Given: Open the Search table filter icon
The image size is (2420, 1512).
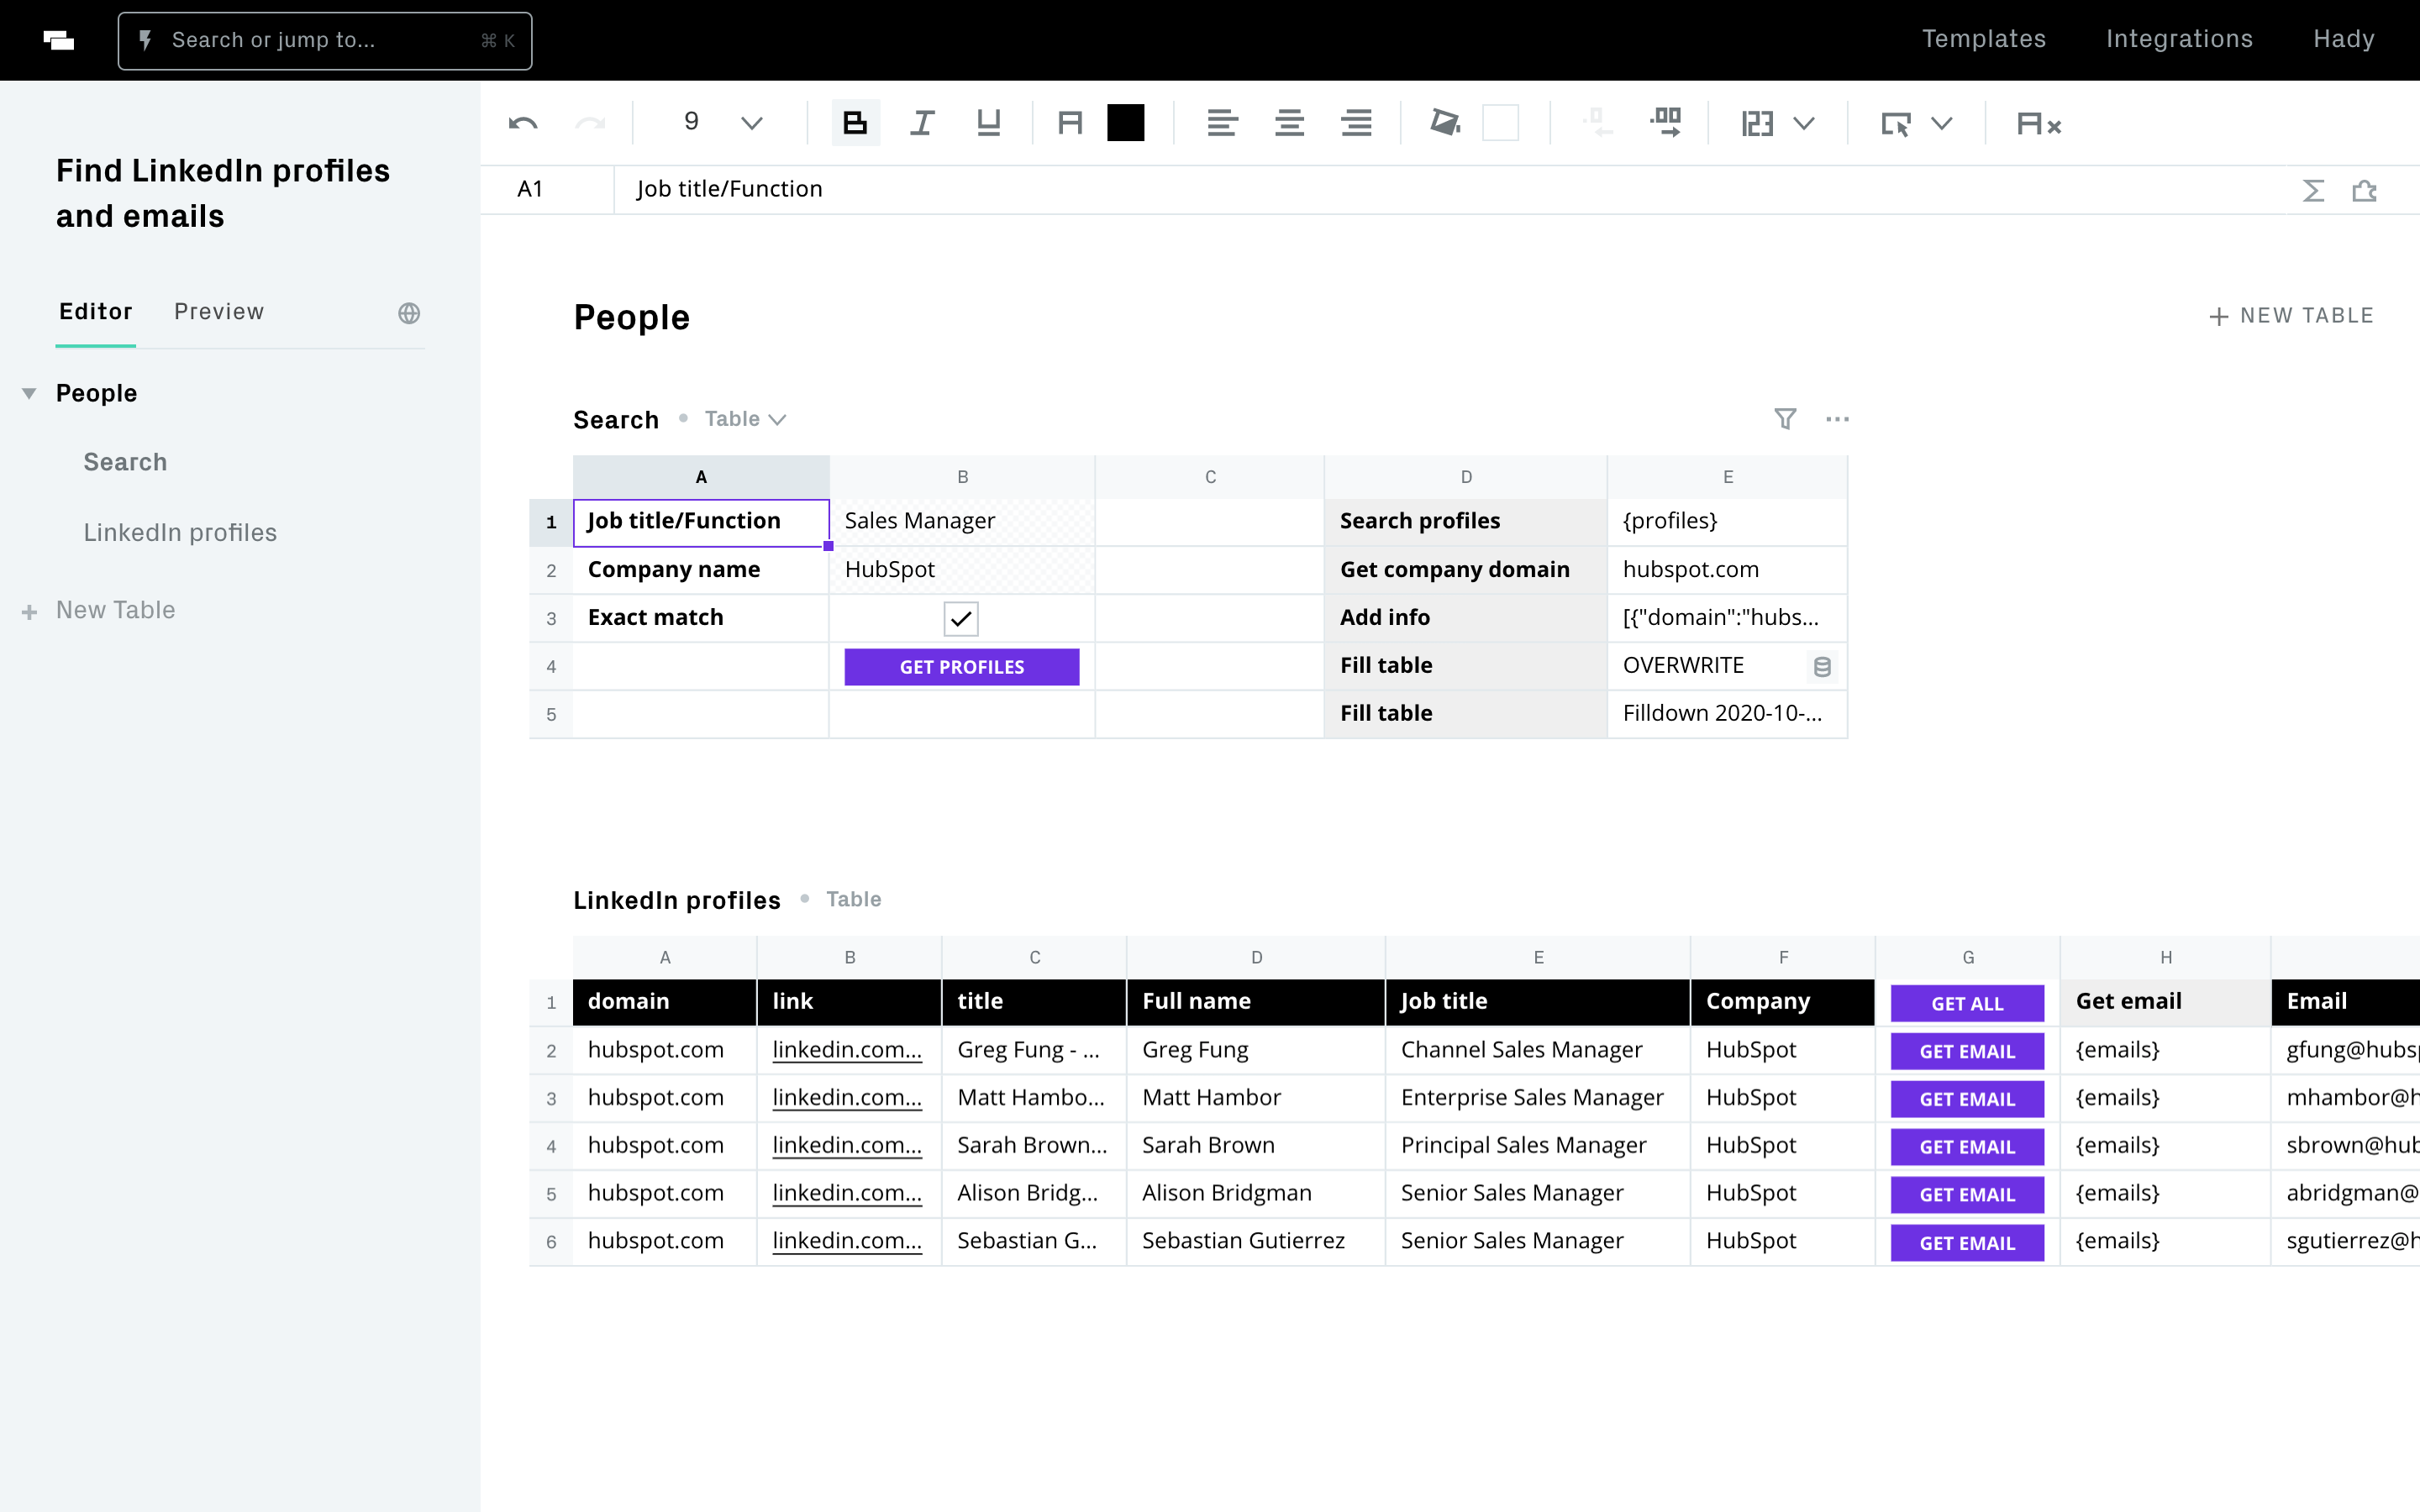Looking at the screenshot, I should (x=1785, y=419).
